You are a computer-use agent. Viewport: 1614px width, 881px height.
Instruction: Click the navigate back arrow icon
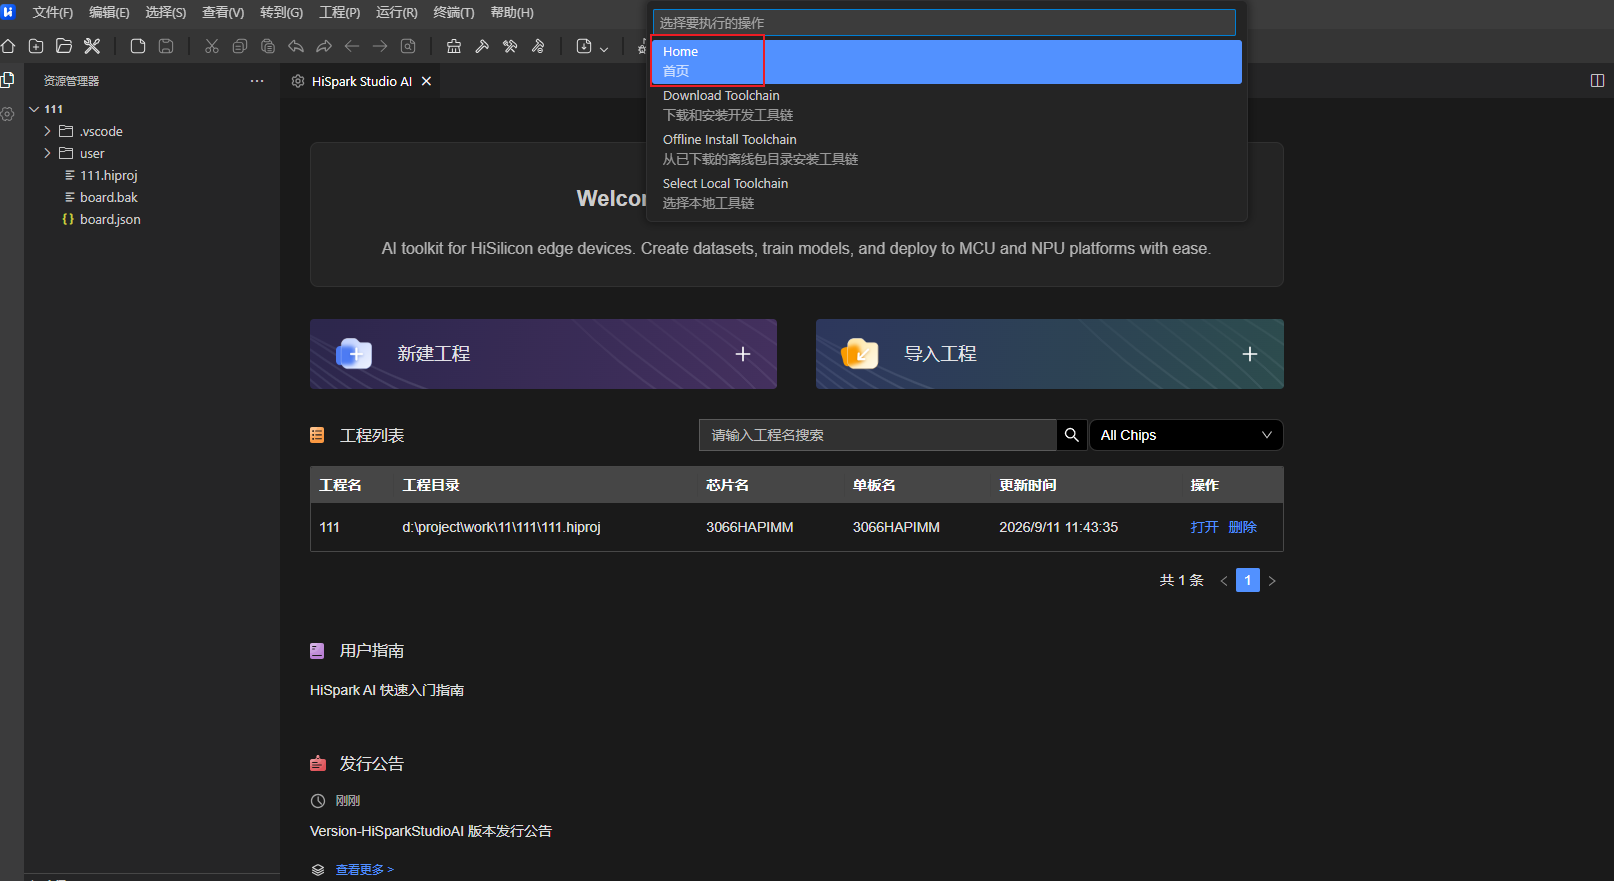(352, 46)
